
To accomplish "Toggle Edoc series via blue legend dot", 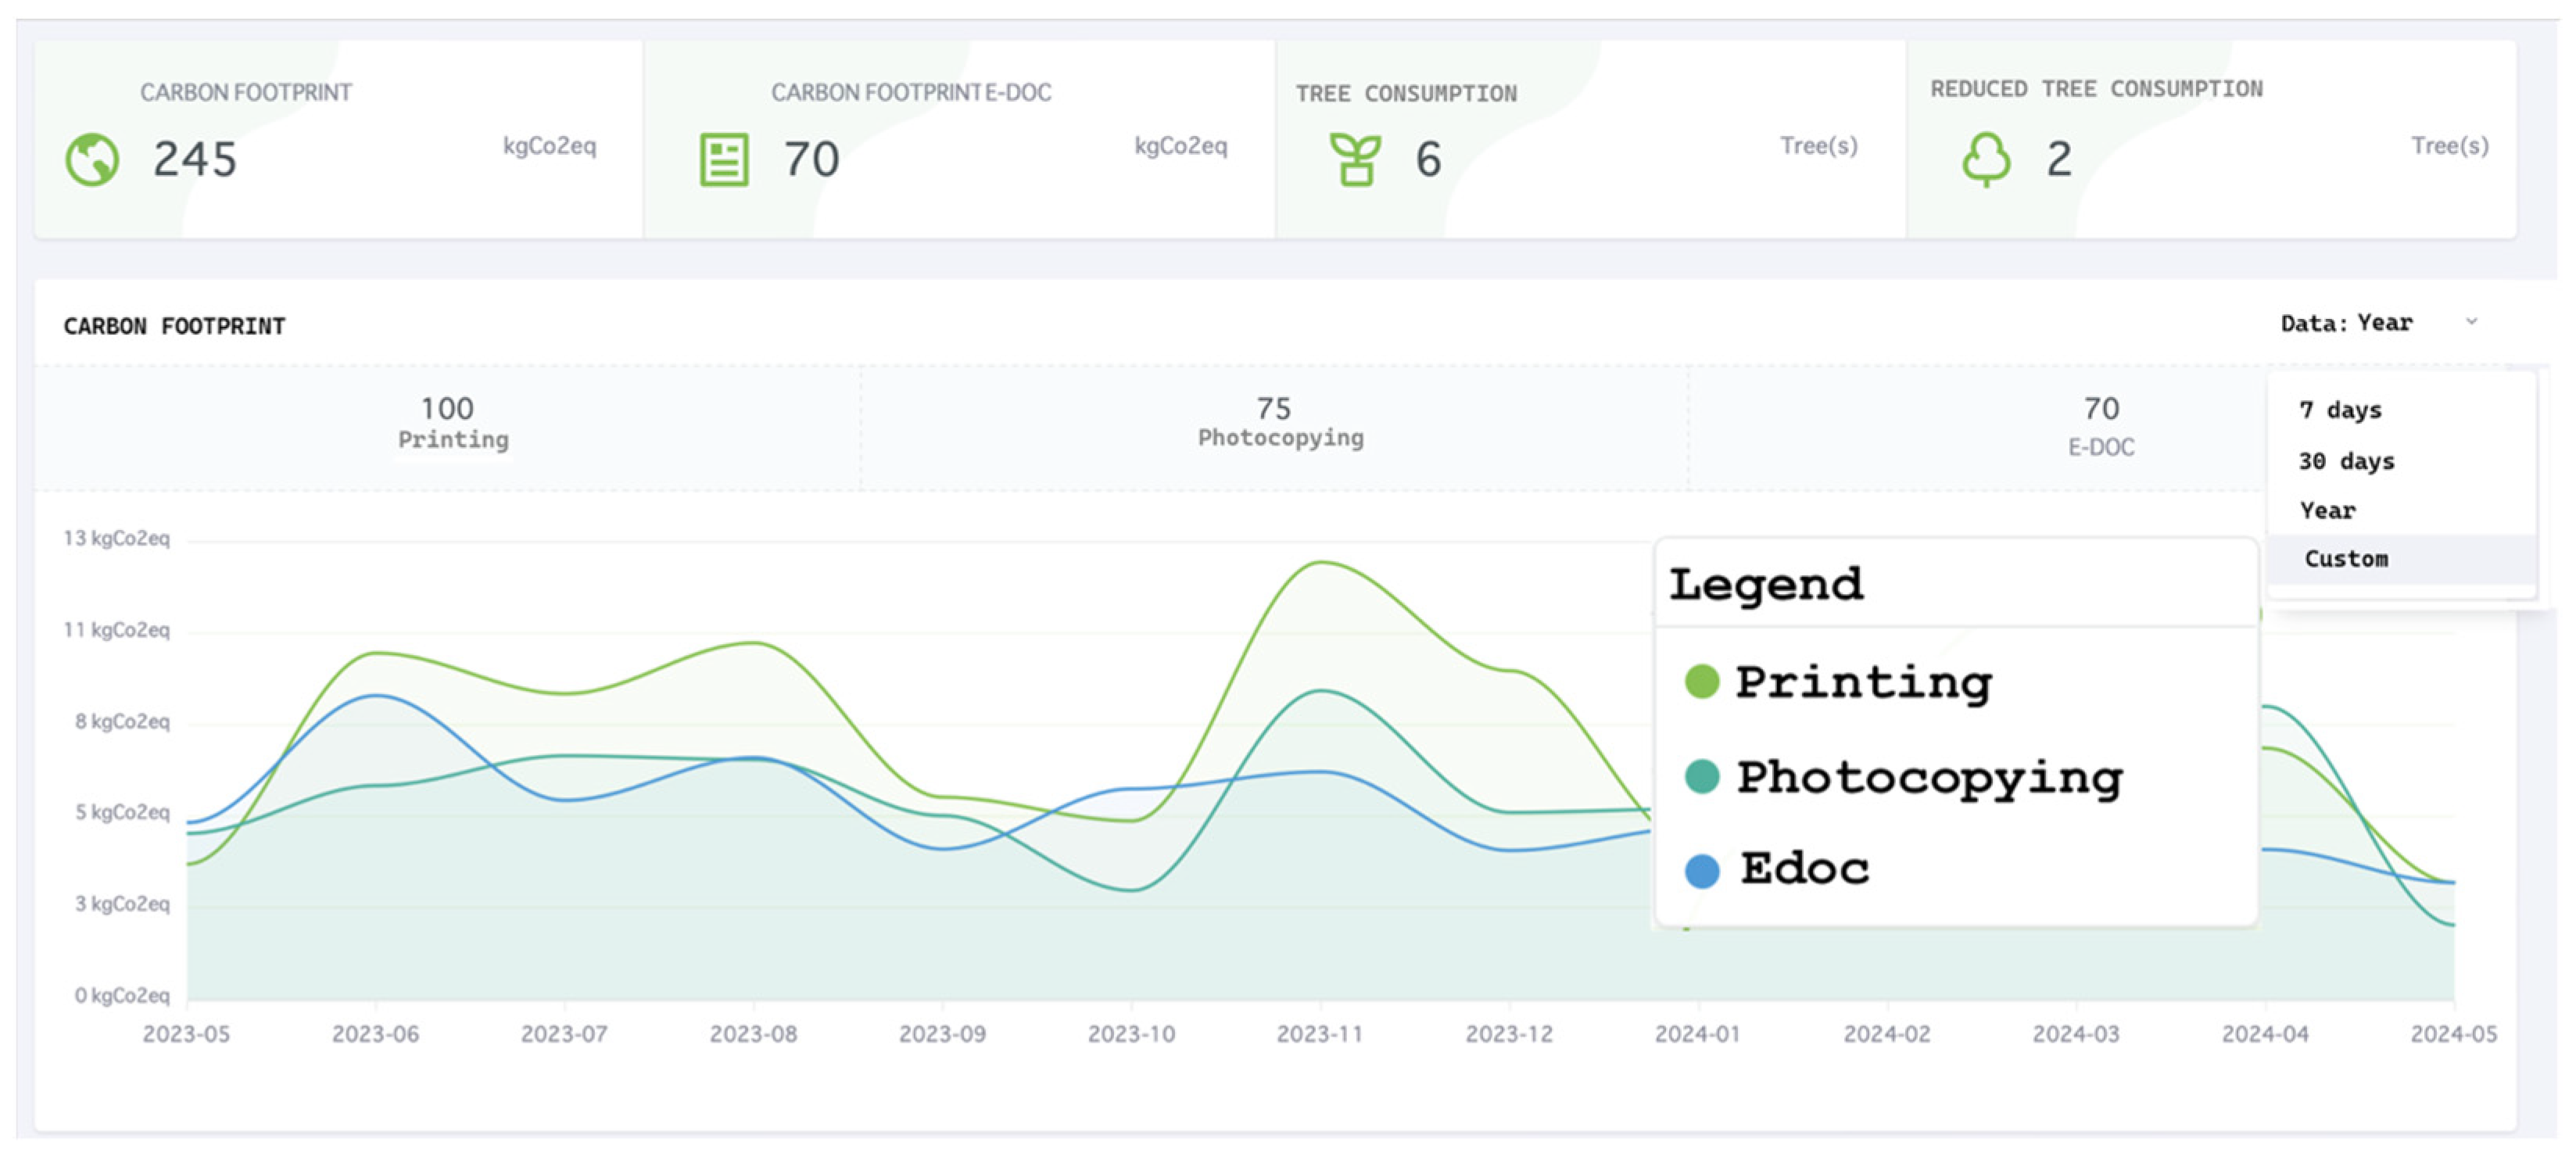I will pos(1701,871).
